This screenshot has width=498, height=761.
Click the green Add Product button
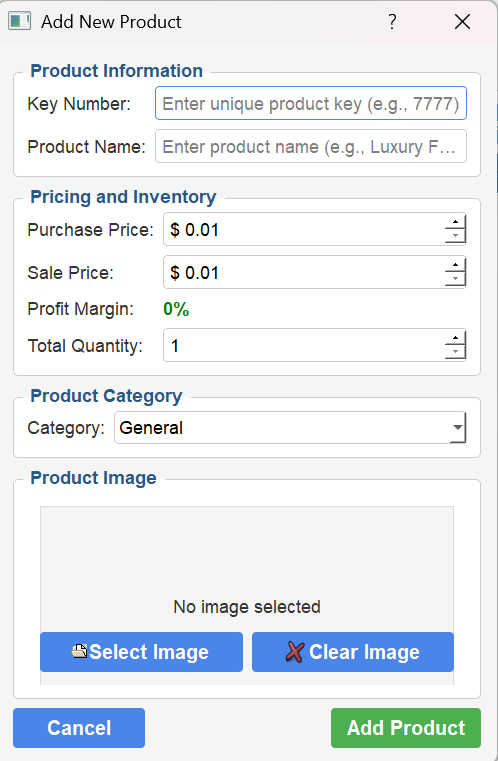[x=406, y=728]
